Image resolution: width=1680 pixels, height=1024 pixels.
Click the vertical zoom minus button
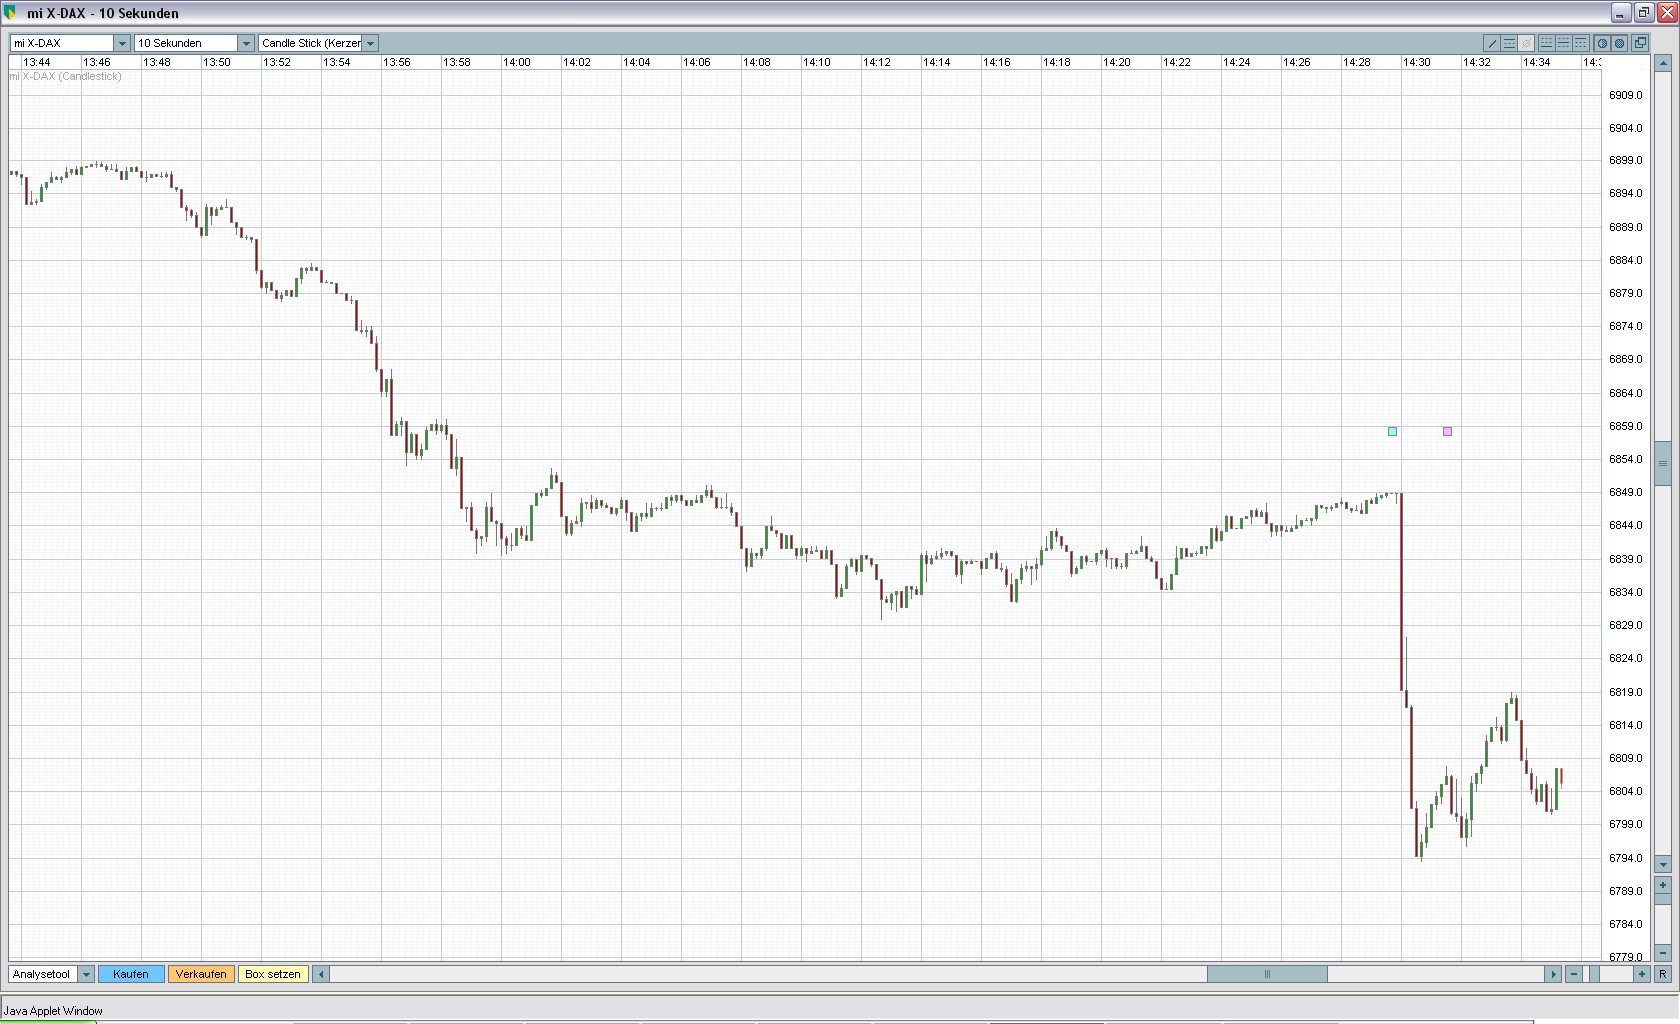[1663, 953]
